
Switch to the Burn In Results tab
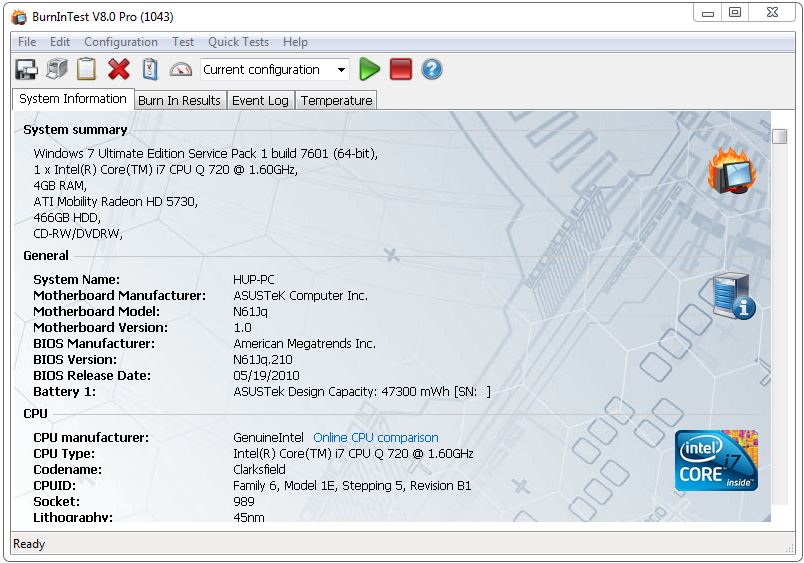[179, 100]
